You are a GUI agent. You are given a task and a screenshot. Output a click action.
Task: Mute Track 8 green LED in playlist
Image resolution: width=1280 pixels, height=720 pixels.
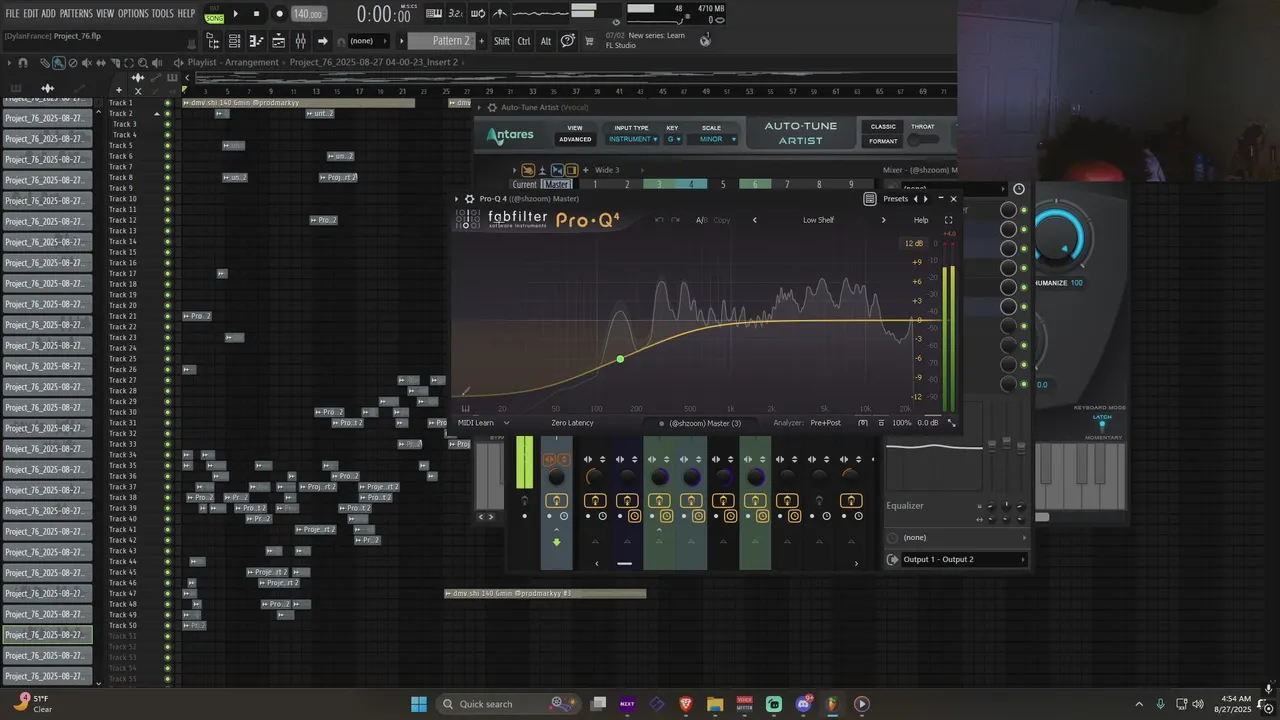(167, 178)
